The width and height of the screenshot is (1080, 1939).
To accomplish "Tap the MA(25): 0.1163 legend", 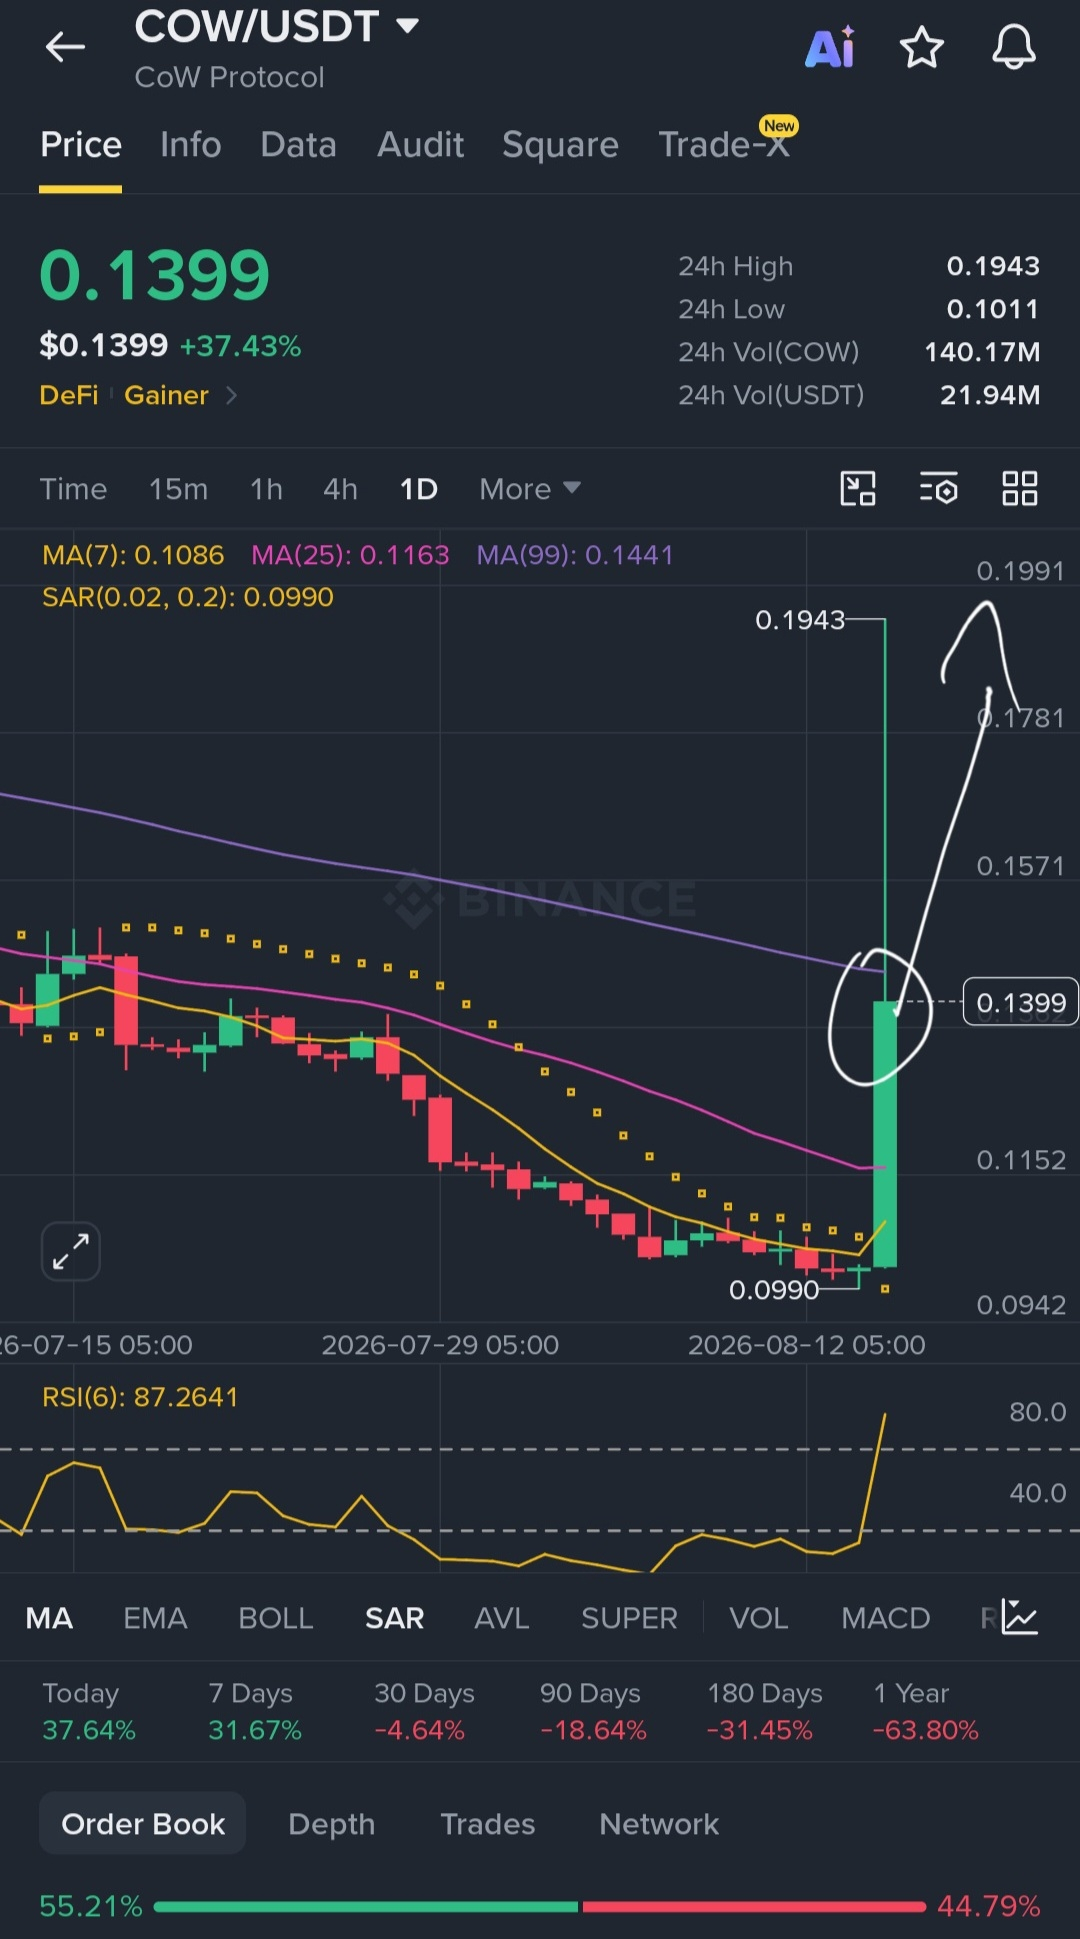I will tap(350, 555).
